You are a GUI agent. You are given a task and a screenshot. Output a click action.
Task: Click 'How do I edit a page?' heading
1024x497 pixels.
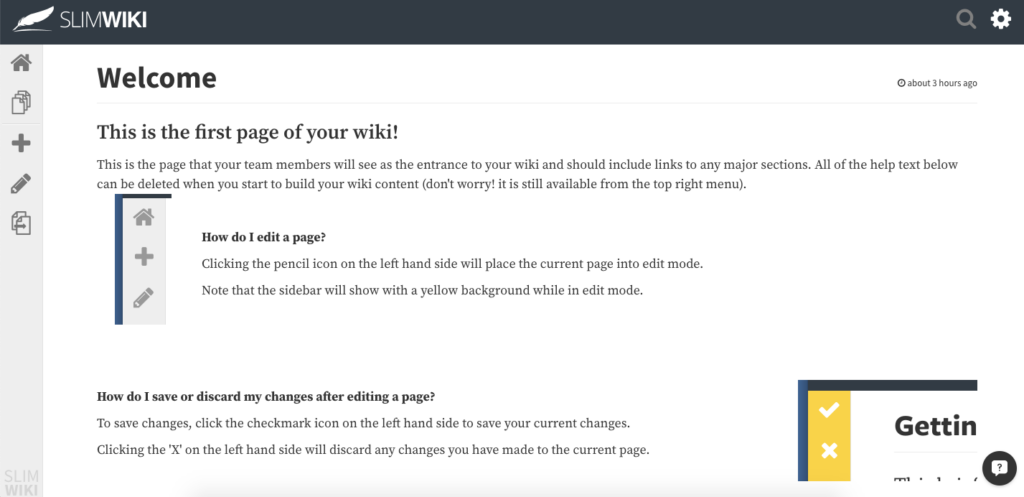[263, 237]
